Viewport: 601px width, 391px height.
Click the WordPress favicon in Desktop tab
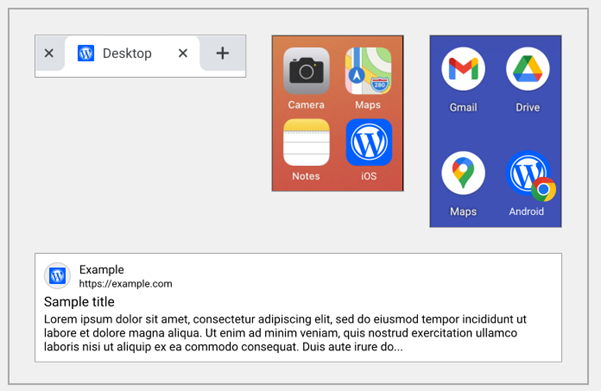click(x=86, y=53)
